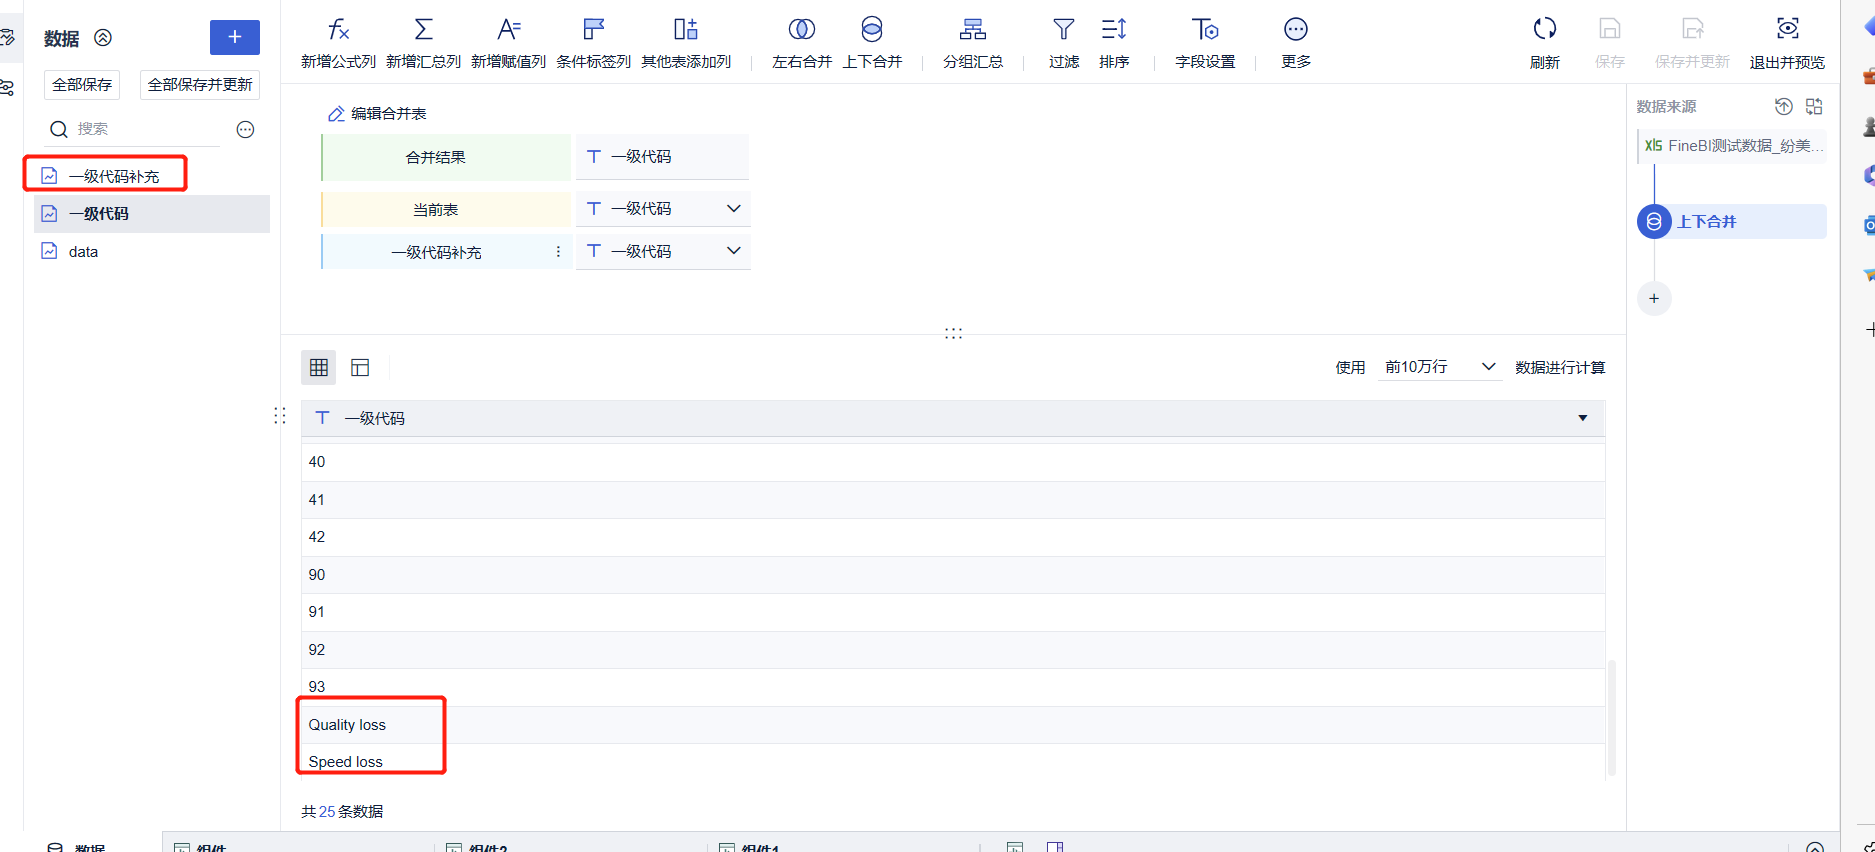Expand the 一级代码补充 row field dropdown
Screen dimensions: 1875x852
pos(733,251)
